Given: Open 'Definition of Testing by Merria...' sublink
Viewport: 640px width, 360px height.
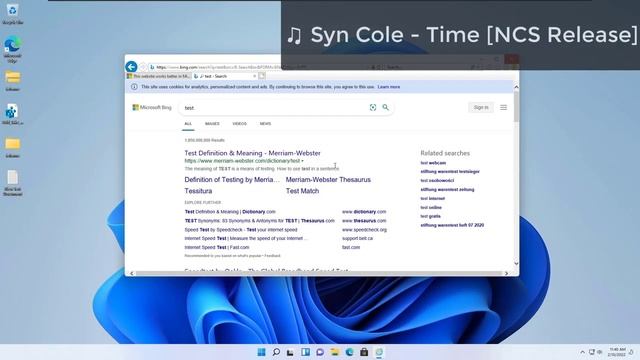Looking at the screenshot, I should pyautogui.click(x=232, y=180).
